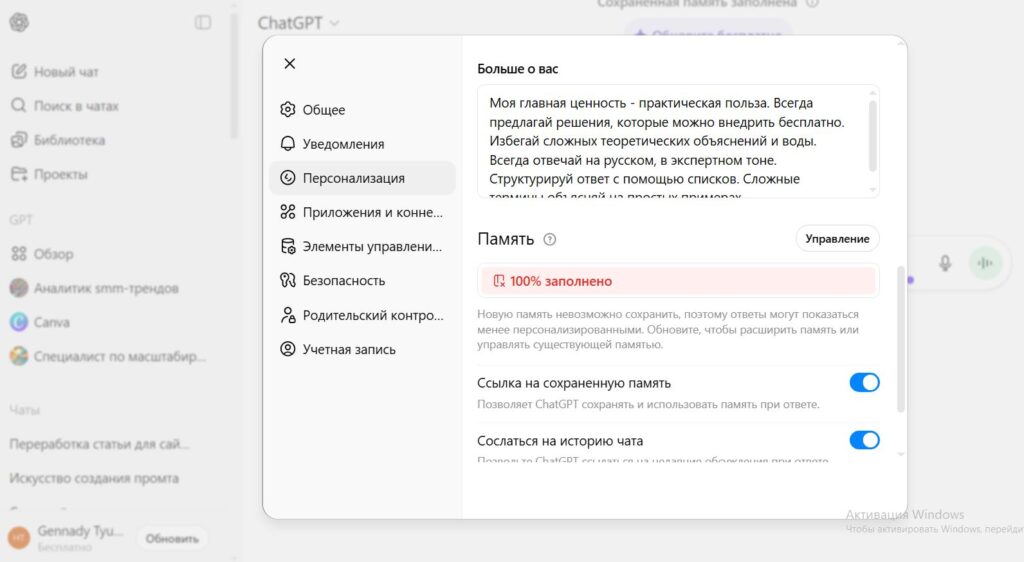
Task: Click the ChatGPT logo icon
Action: pos(19,22)
